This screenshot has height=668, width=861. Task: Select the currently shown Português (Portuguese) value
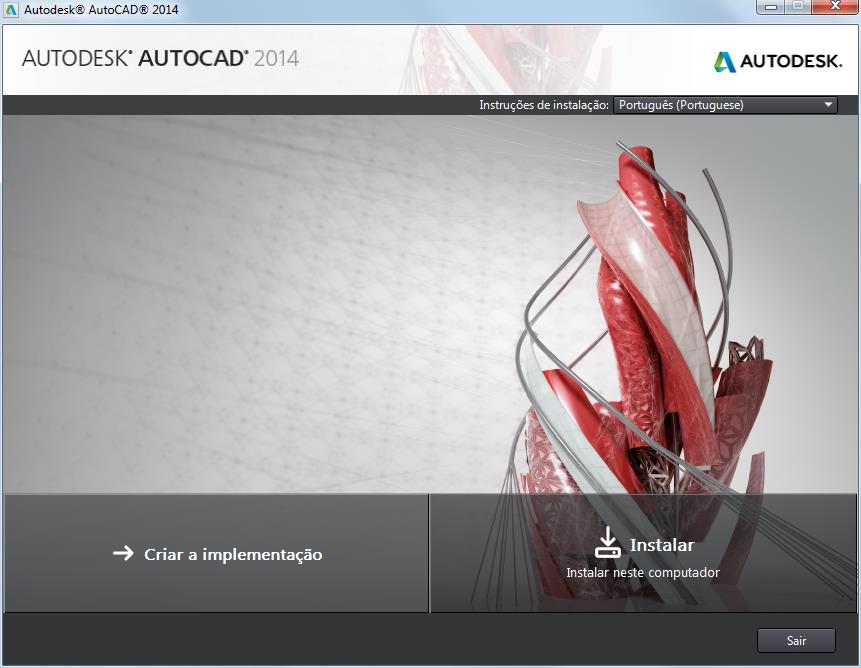[x=690, y=104]
